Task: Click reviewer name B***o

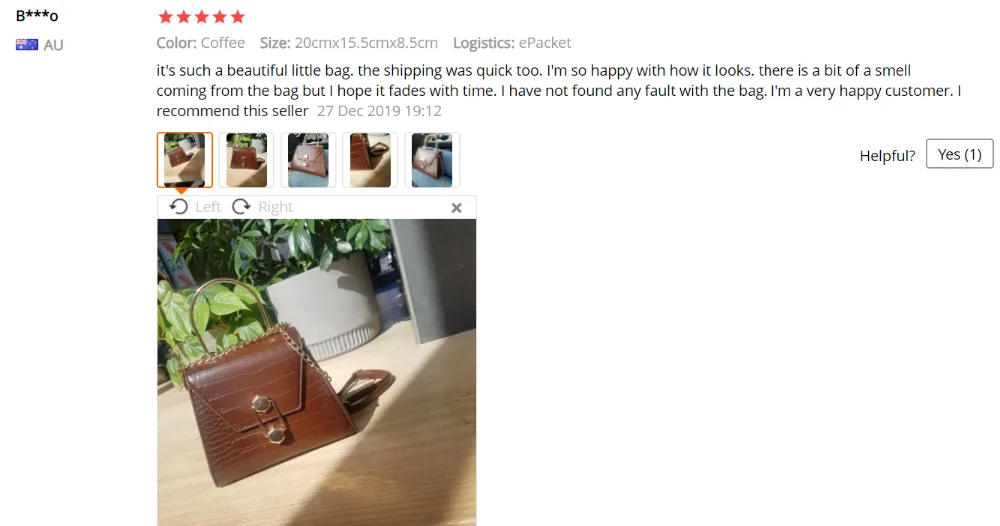Action: (x=37, y=16)
